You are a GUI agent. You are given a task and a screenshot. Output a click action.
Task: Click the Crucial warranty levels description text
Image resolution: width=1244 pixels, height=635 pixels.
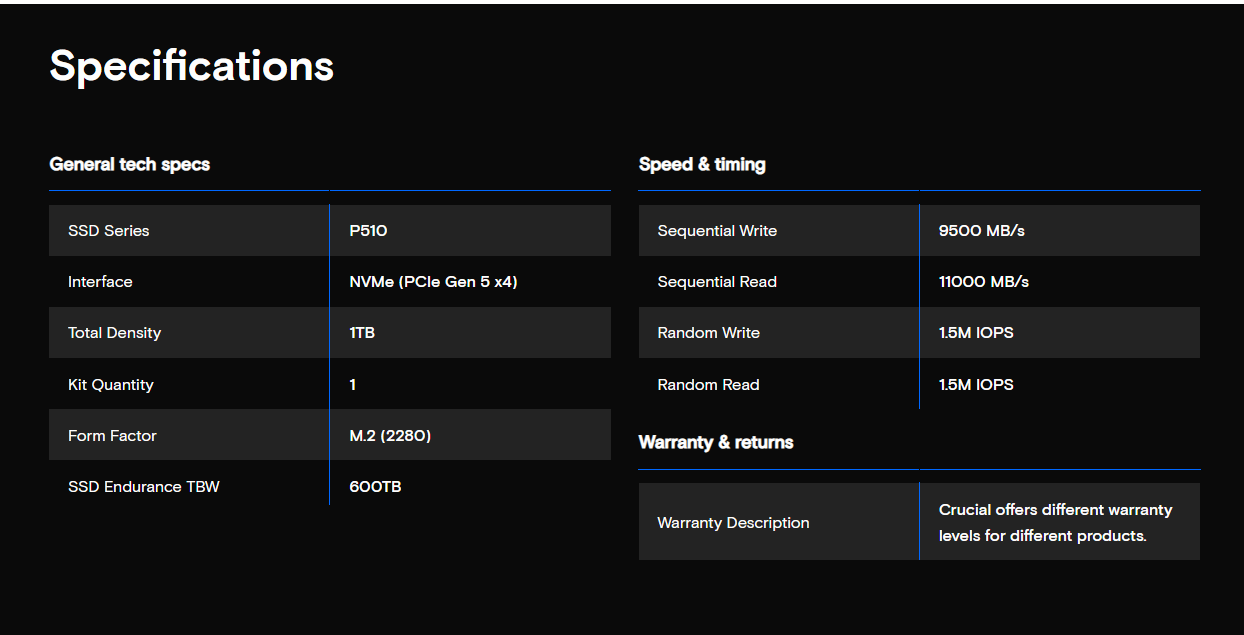pyautogui.click(x=1055, y=523)
